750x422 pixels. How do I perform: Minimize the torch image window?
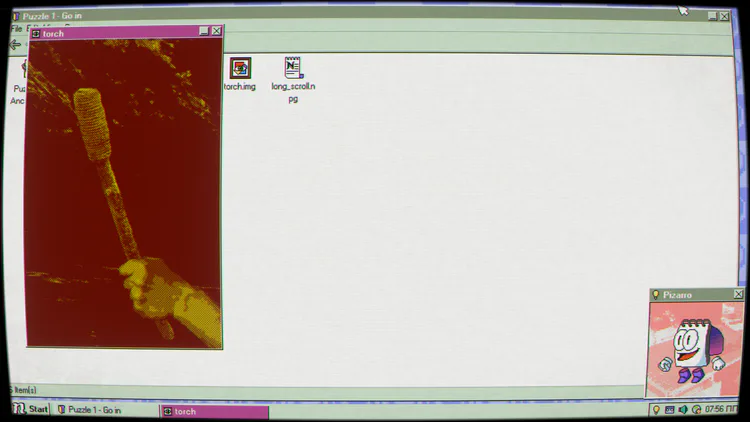204,31
